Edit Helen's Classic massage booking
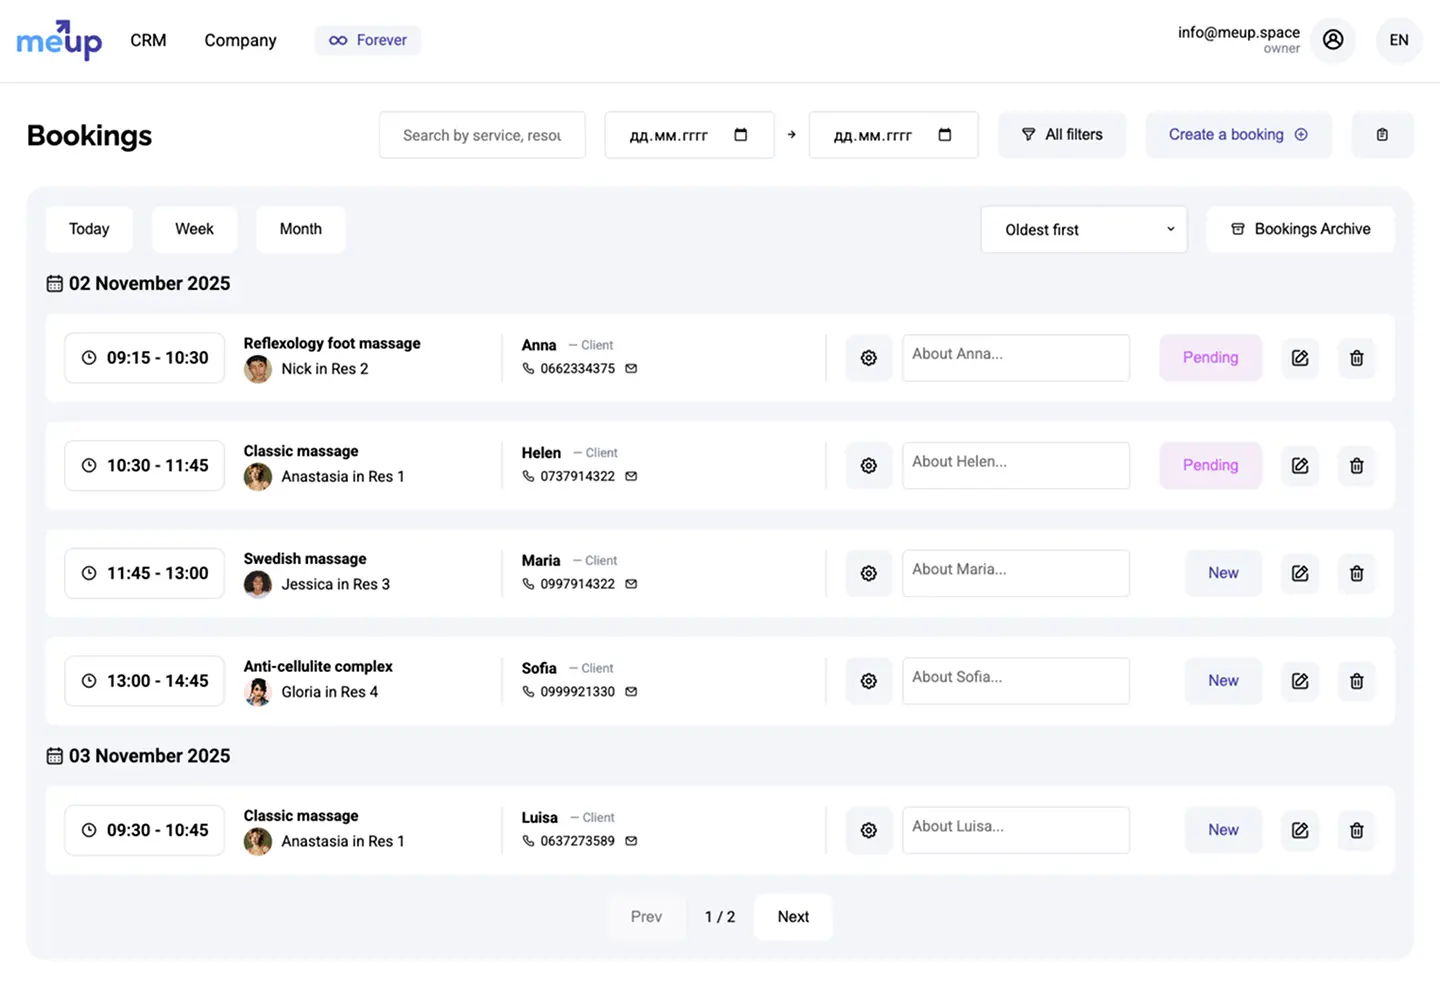Viewport: 1440px width, 988px height. pos(1299,466)
